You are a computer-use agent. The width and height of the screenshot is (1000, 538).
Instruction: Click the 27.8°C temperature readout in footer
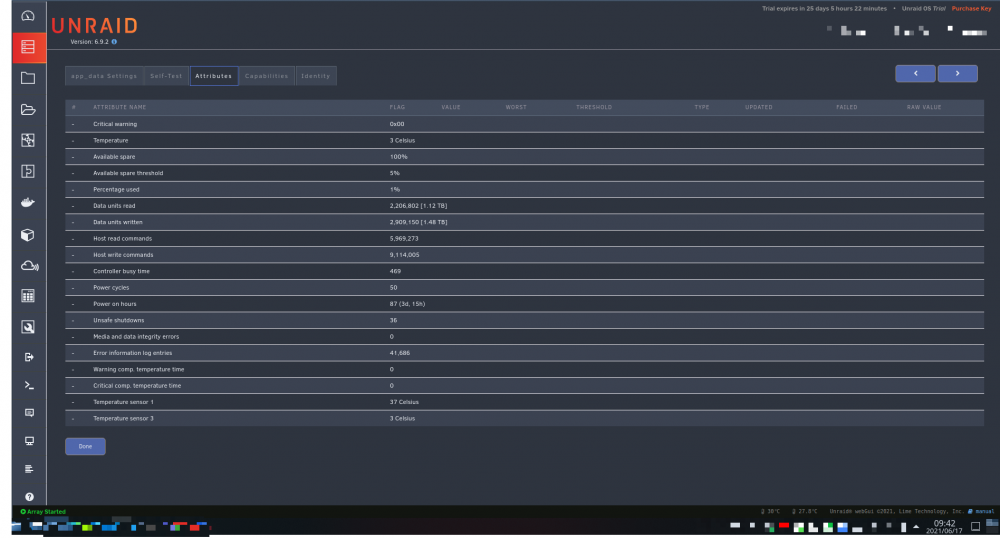click(x=805, y=511)
